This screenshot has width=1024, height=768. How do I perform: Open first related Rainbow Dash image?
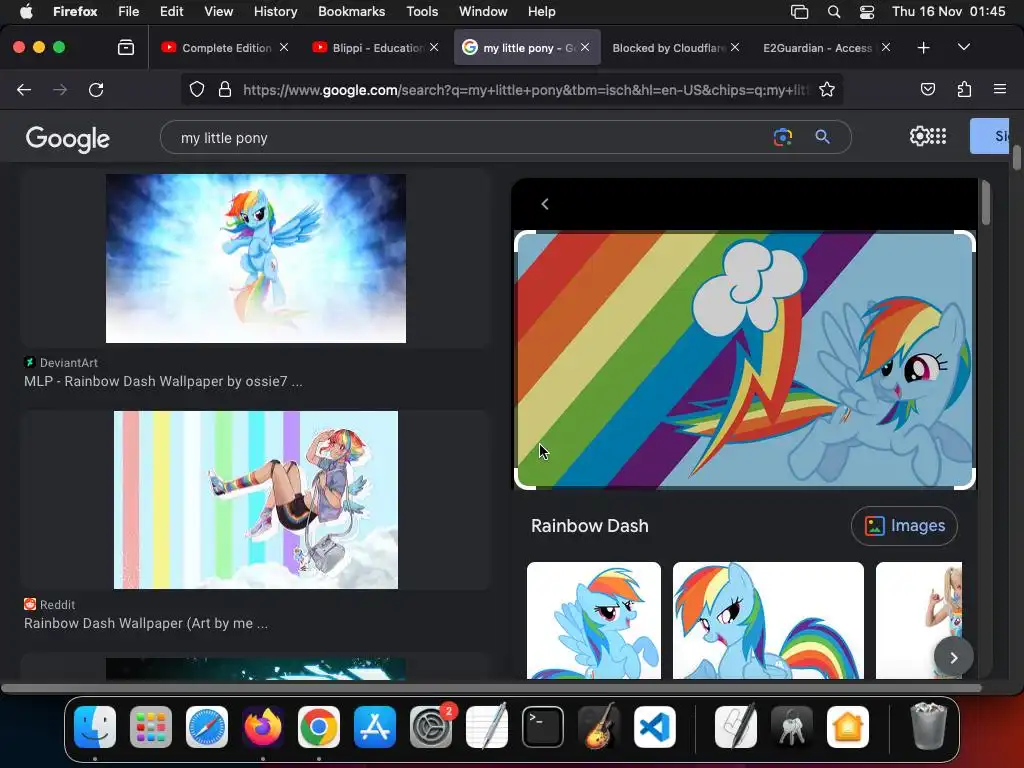coord(594,620)
